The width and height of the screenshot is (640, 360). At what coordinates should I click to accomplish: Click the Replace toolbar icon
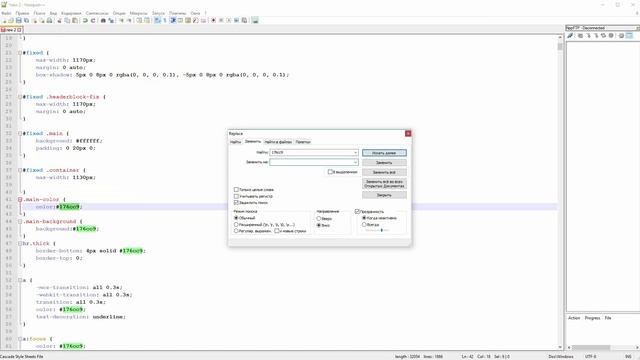point(111,20)
